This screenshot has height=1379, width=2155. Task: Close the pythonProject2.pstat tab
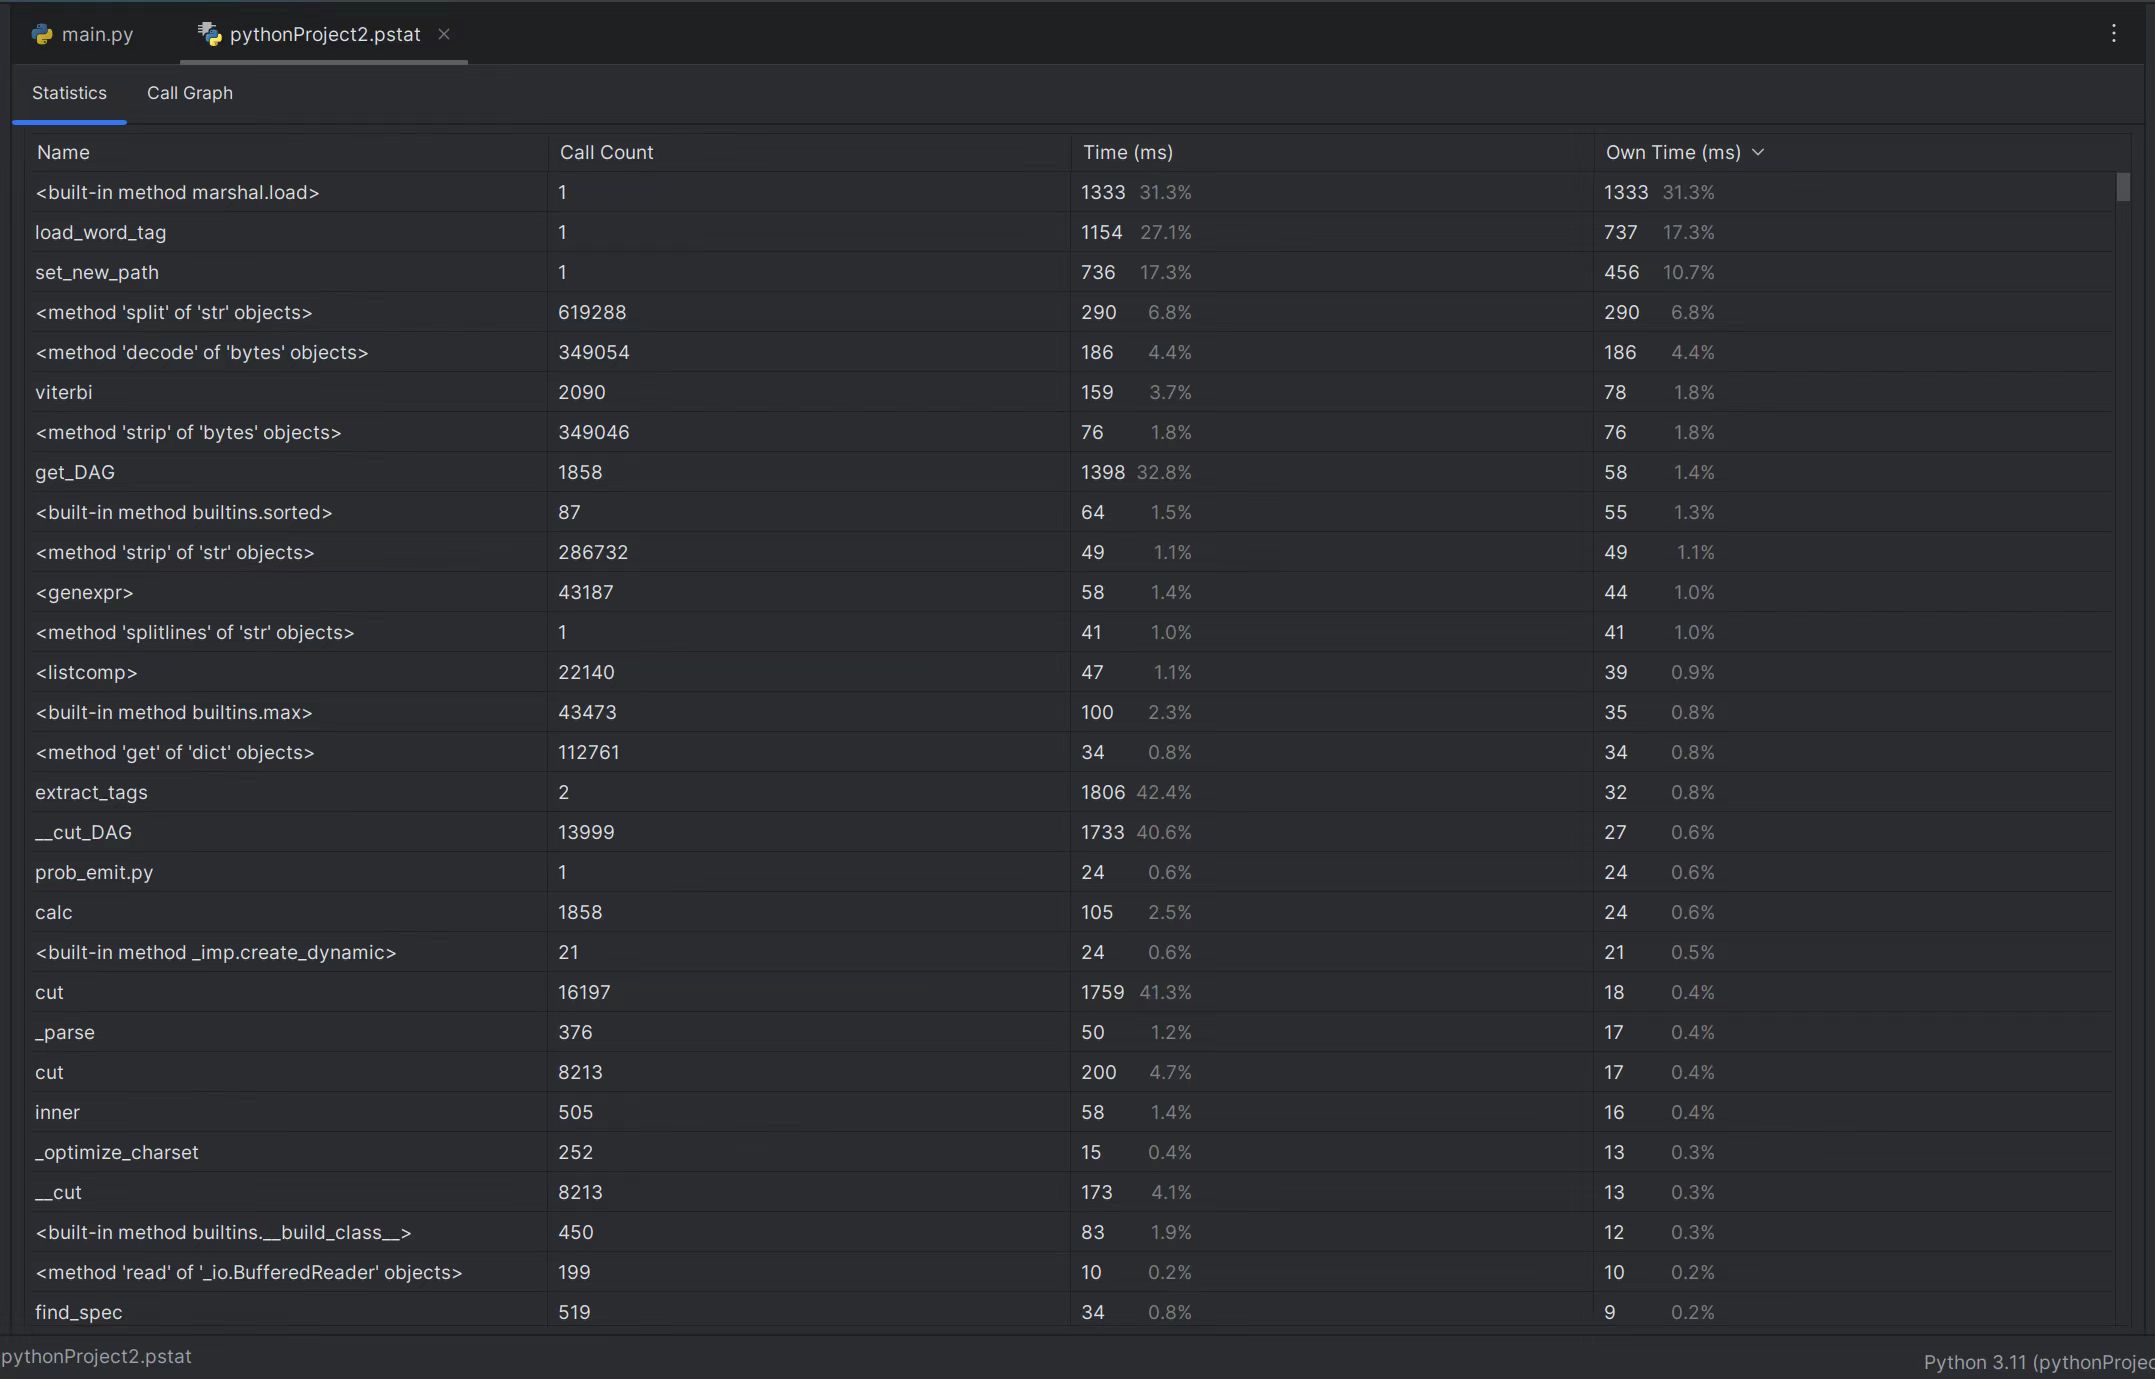click(444, 34)
